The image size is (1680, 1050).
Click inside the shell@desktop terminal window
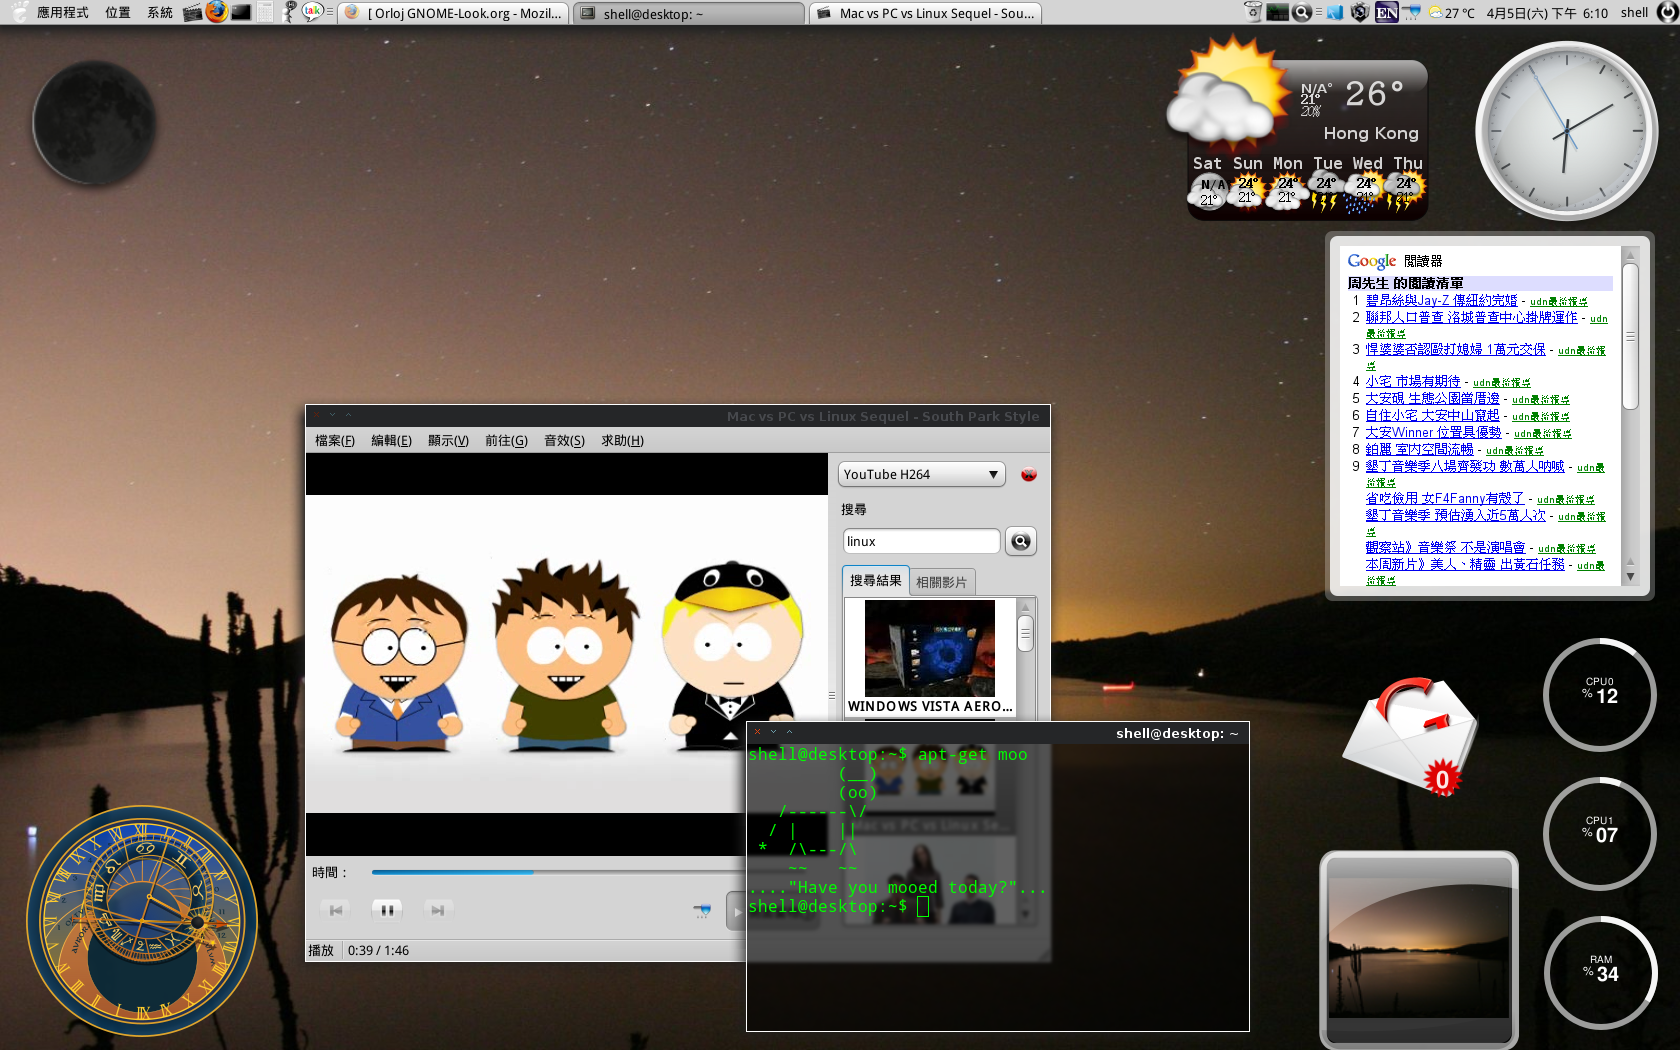[997, 886]
